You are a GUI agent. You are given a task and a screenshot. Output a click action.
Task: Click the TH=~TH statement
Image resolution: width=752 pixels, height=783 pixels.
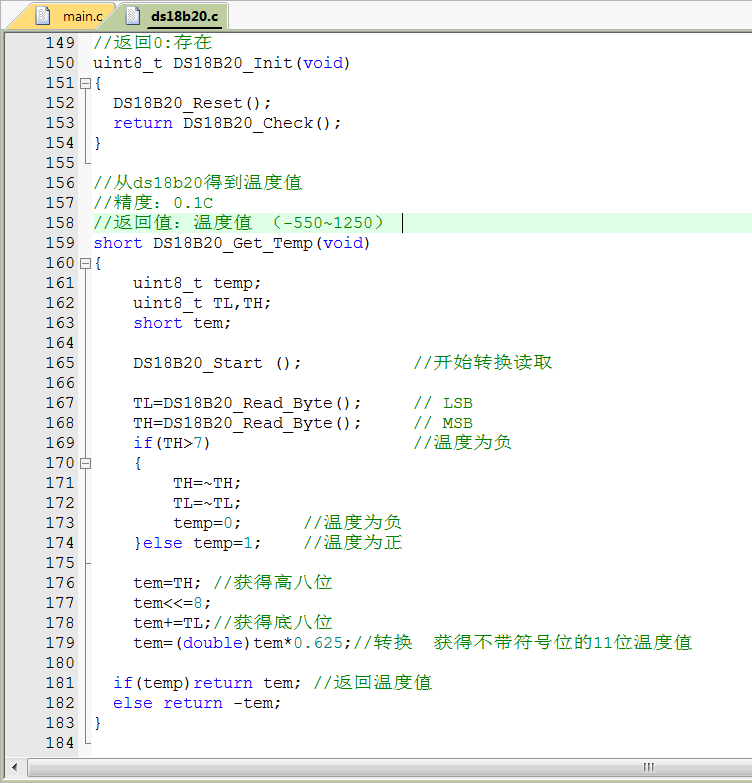click(207, 483)
